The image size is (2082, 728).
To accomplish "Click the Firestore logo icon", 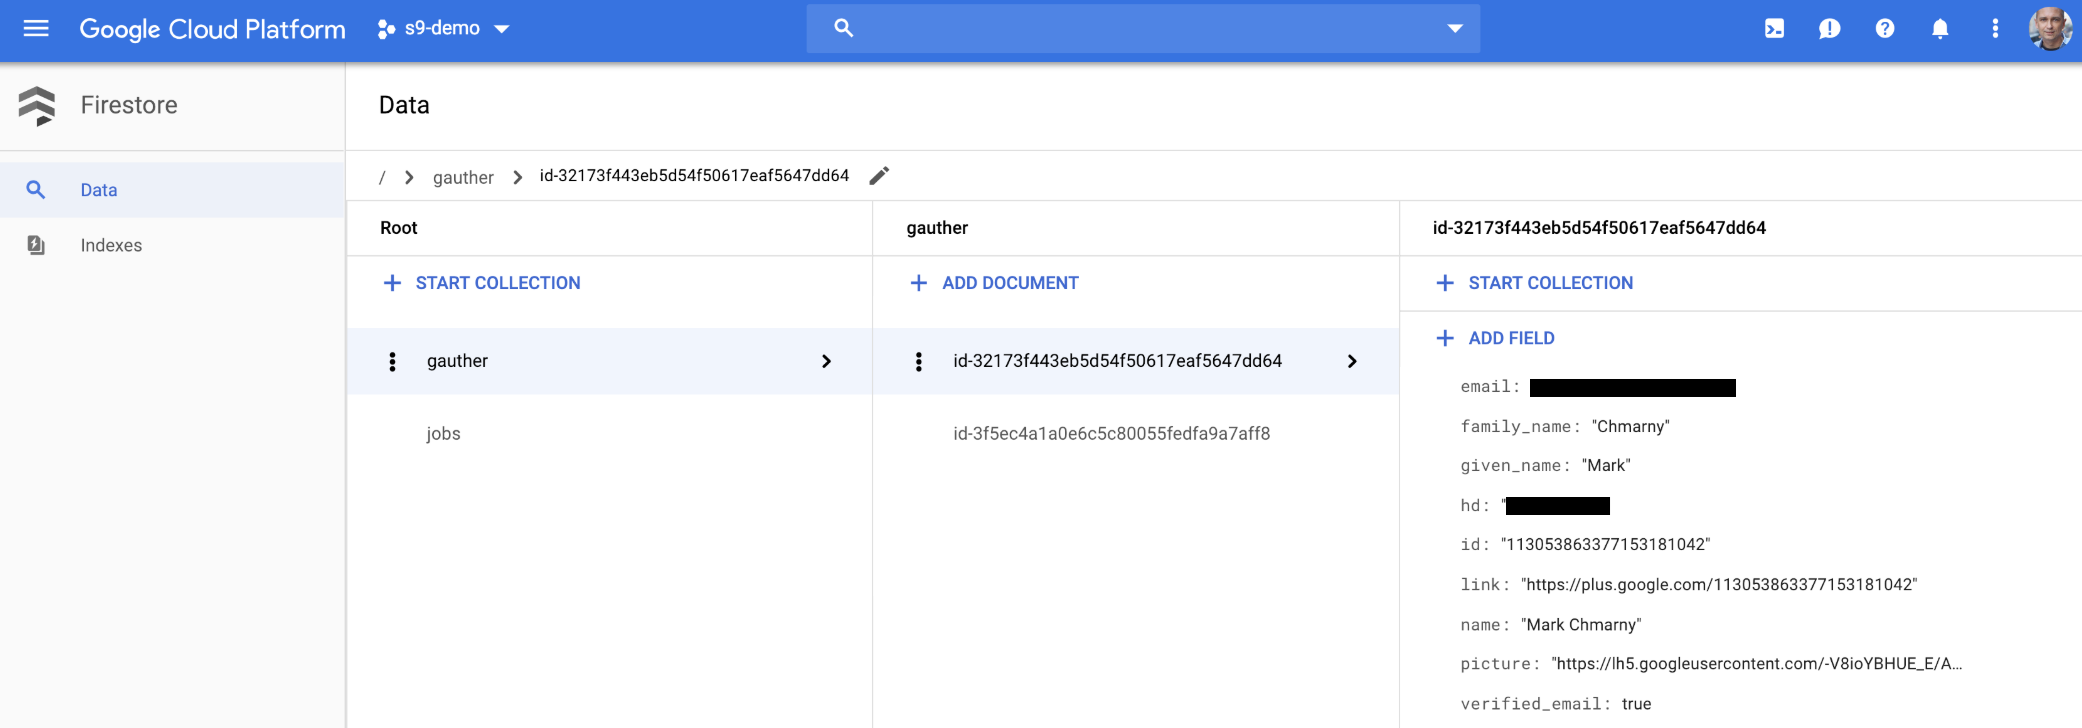I will 37,105.
